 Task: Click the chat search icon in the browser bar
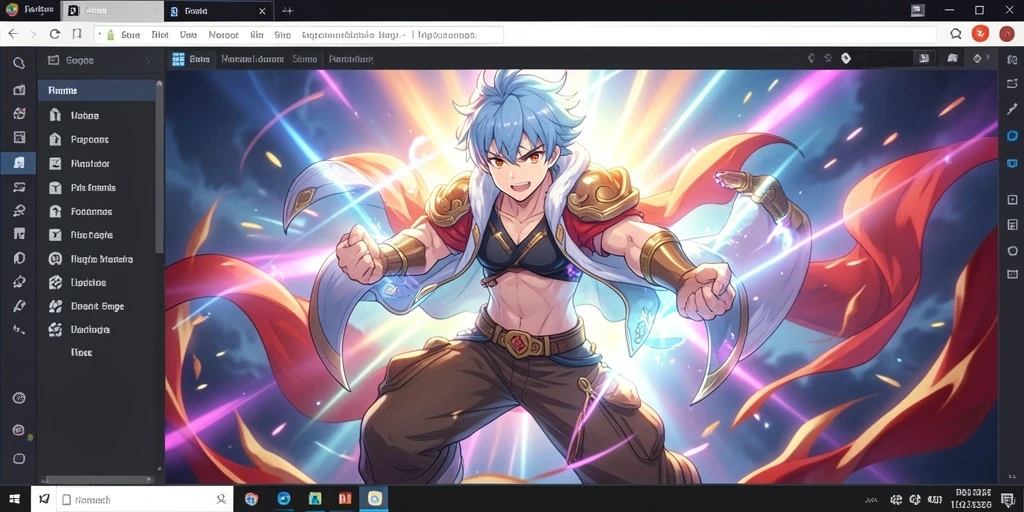click(955, 34)
